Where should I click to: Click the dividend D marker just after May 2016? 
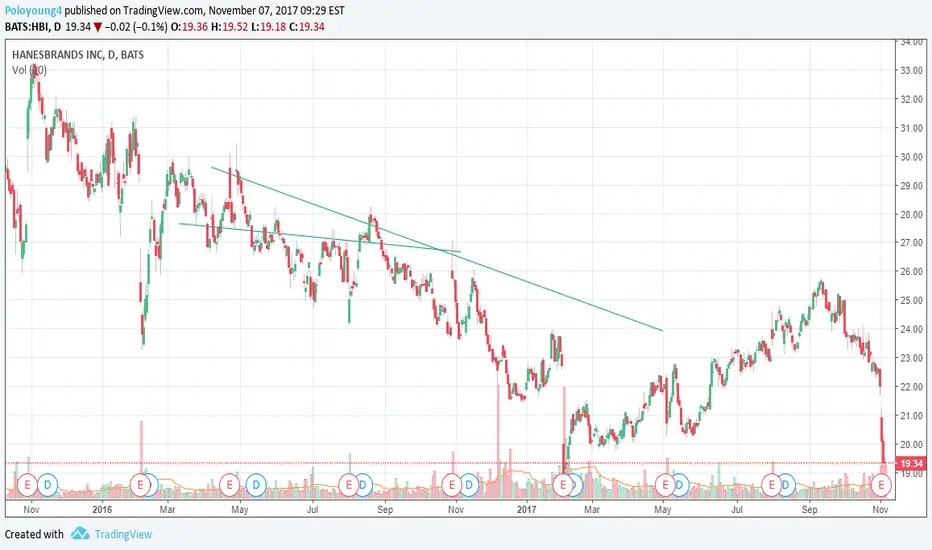pos(256,485)
